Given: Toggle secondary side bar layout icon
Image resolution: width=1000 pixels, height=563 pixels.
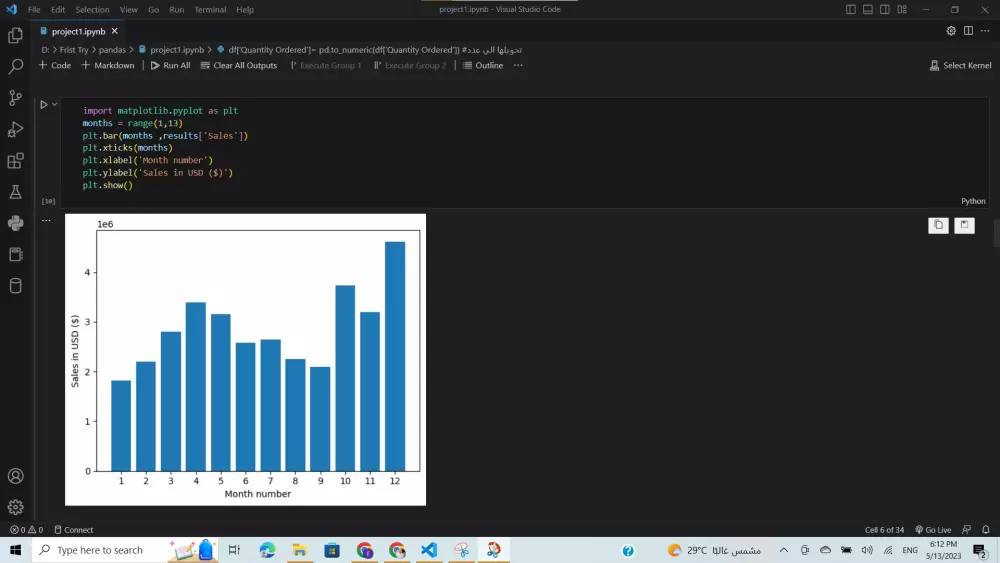Looking at the screenshot, I should (885, 10).
